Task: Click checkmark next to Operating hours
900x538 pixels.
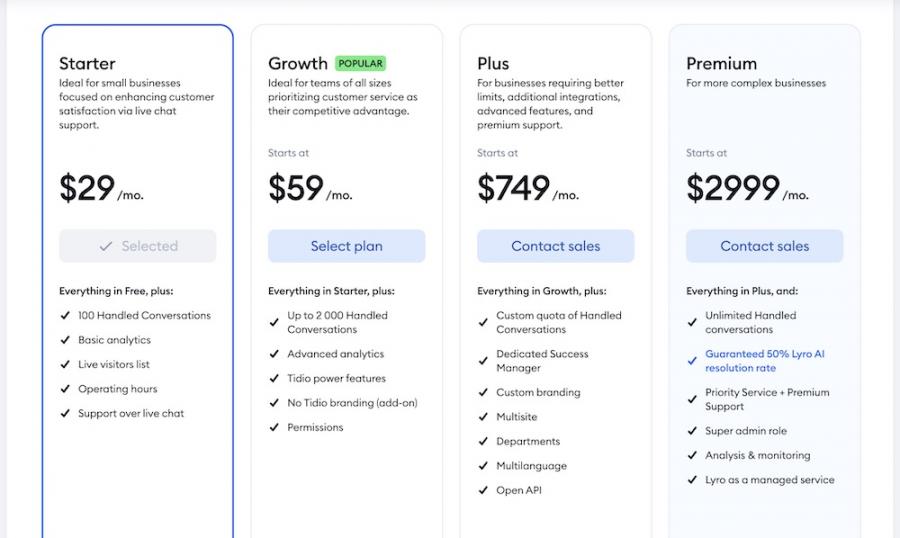Action: (x=64, y=389)
